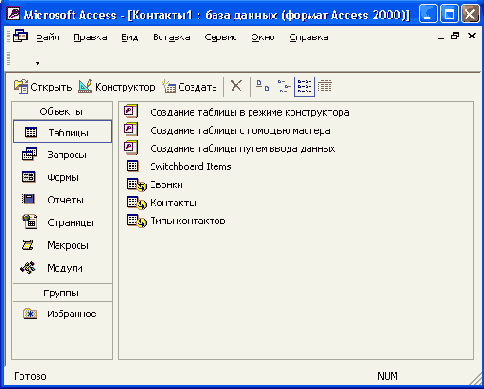Viewport: 484px width, 389px height.
Task: Click the Объекты header bar
Action: [62, 111]
